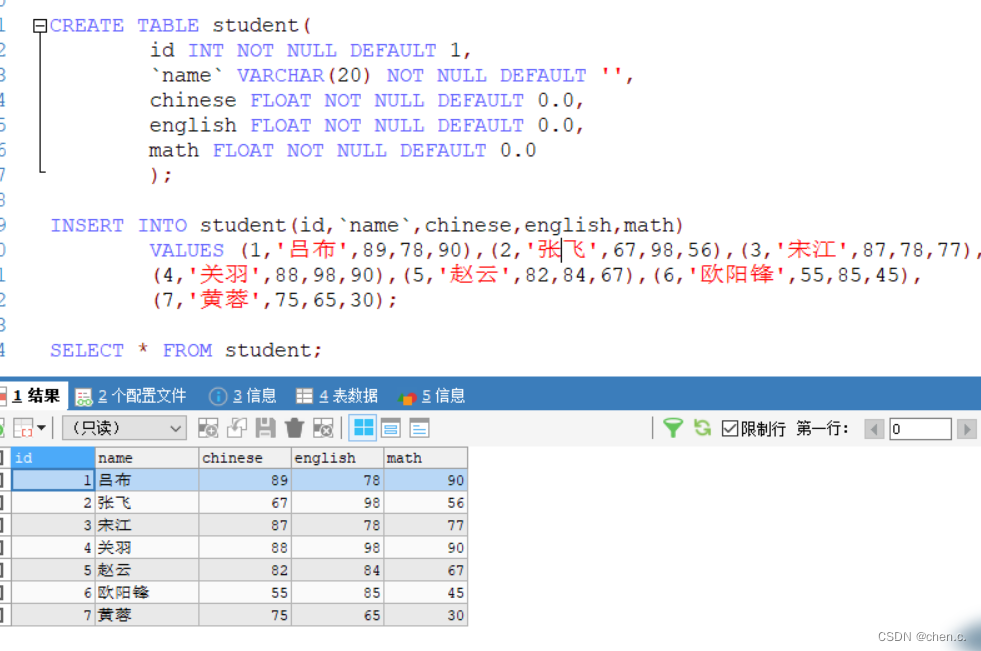The width and height of the screenshot is (981, 651).
Task: Click math score 30 for 黄蓉
Action: tap(425, 615)
